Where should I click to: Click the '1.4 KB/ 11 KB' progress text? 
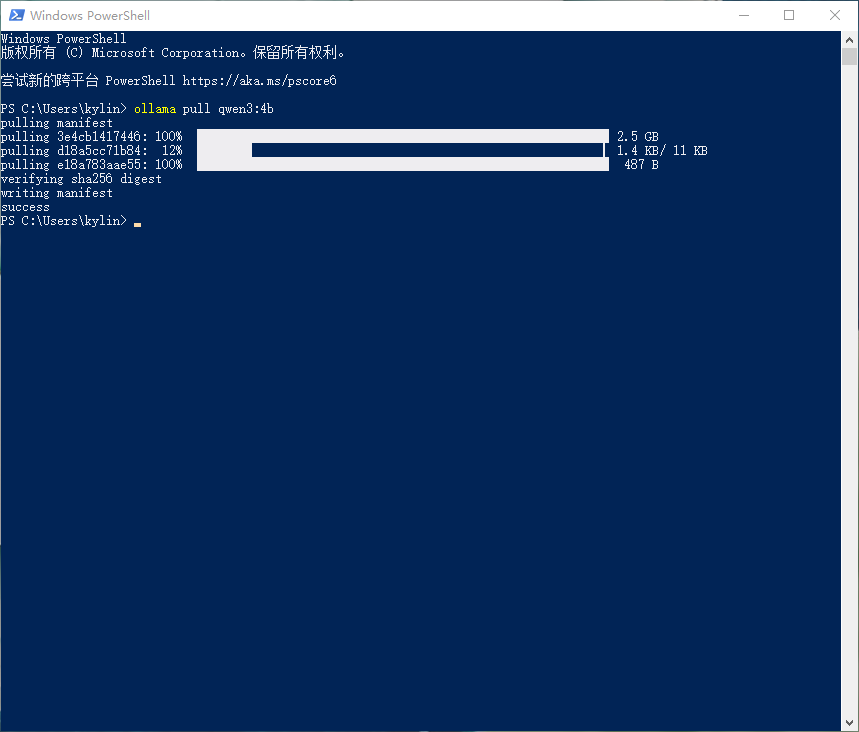662,151
